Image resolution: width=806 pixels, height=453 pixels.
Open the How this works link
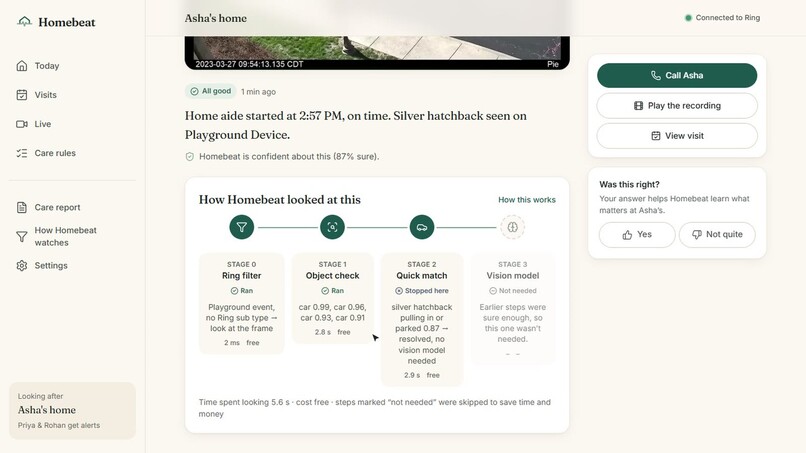tap(527, 200)
